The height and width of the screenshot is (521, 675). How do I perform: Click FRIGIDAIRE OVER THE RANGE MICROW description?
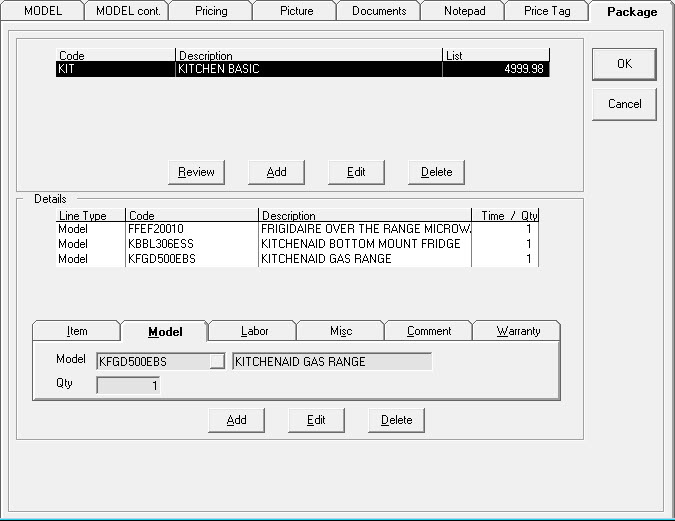click(365, 229)
